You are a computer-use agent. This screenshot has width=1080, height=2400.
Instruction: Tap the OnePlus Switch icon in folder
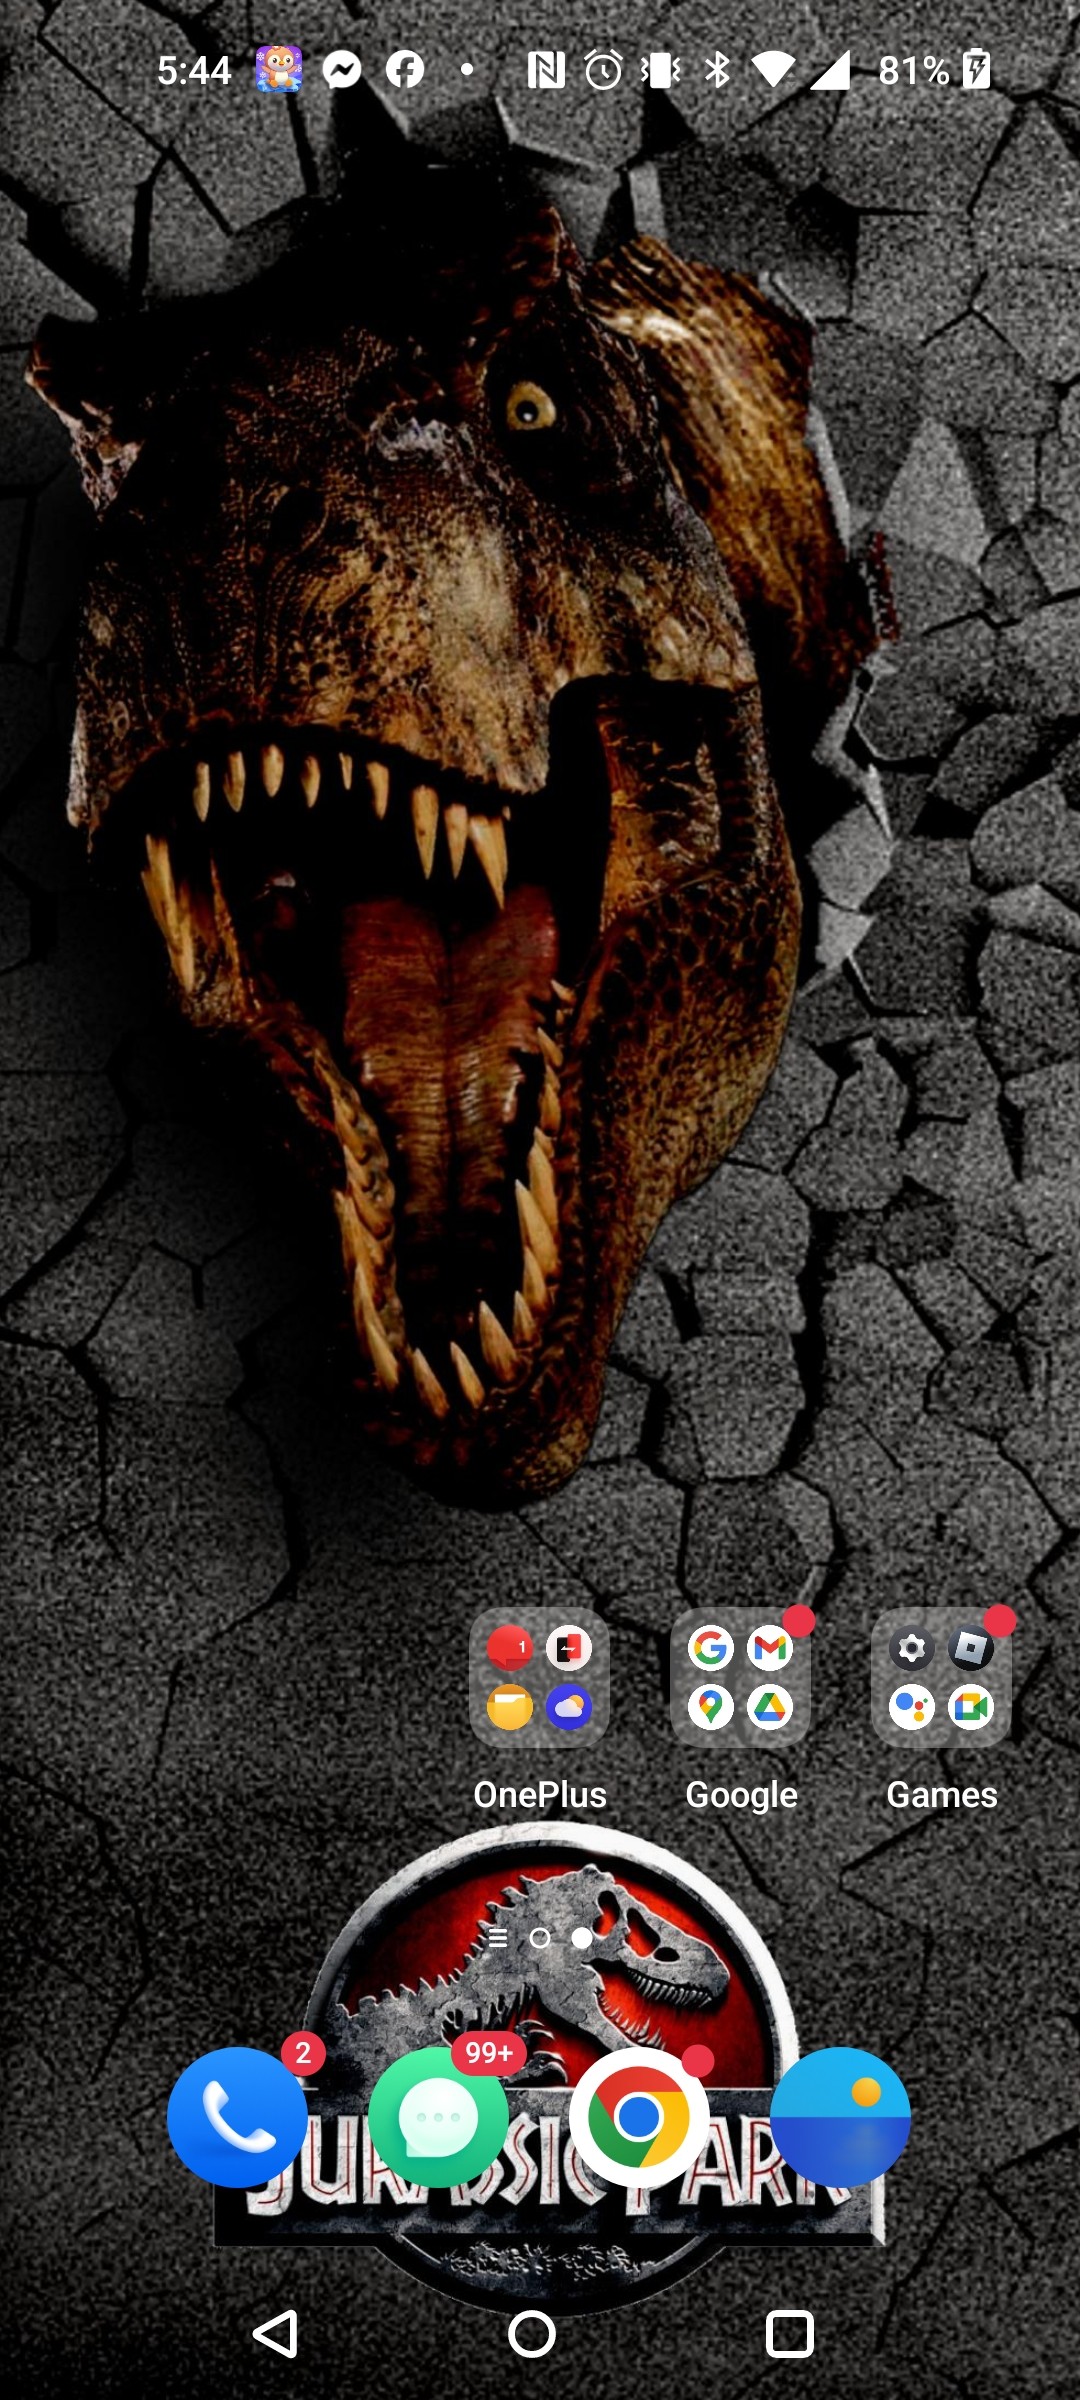click(x=569, y=1648)
